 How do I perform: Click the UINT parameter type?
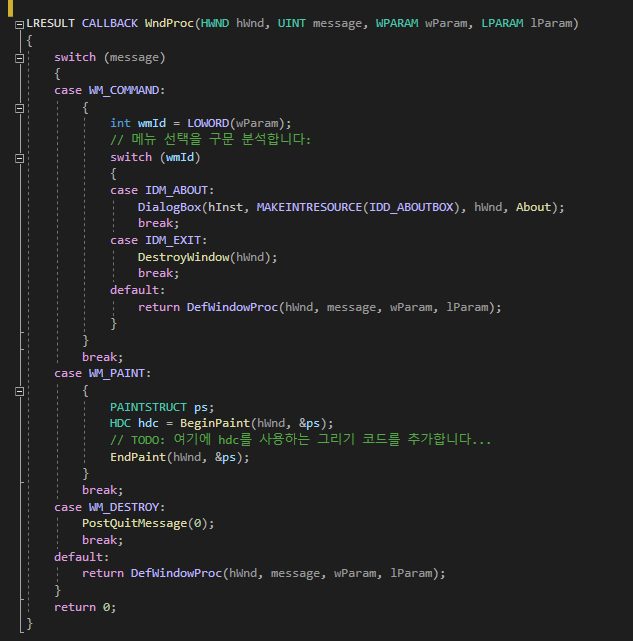292,23
